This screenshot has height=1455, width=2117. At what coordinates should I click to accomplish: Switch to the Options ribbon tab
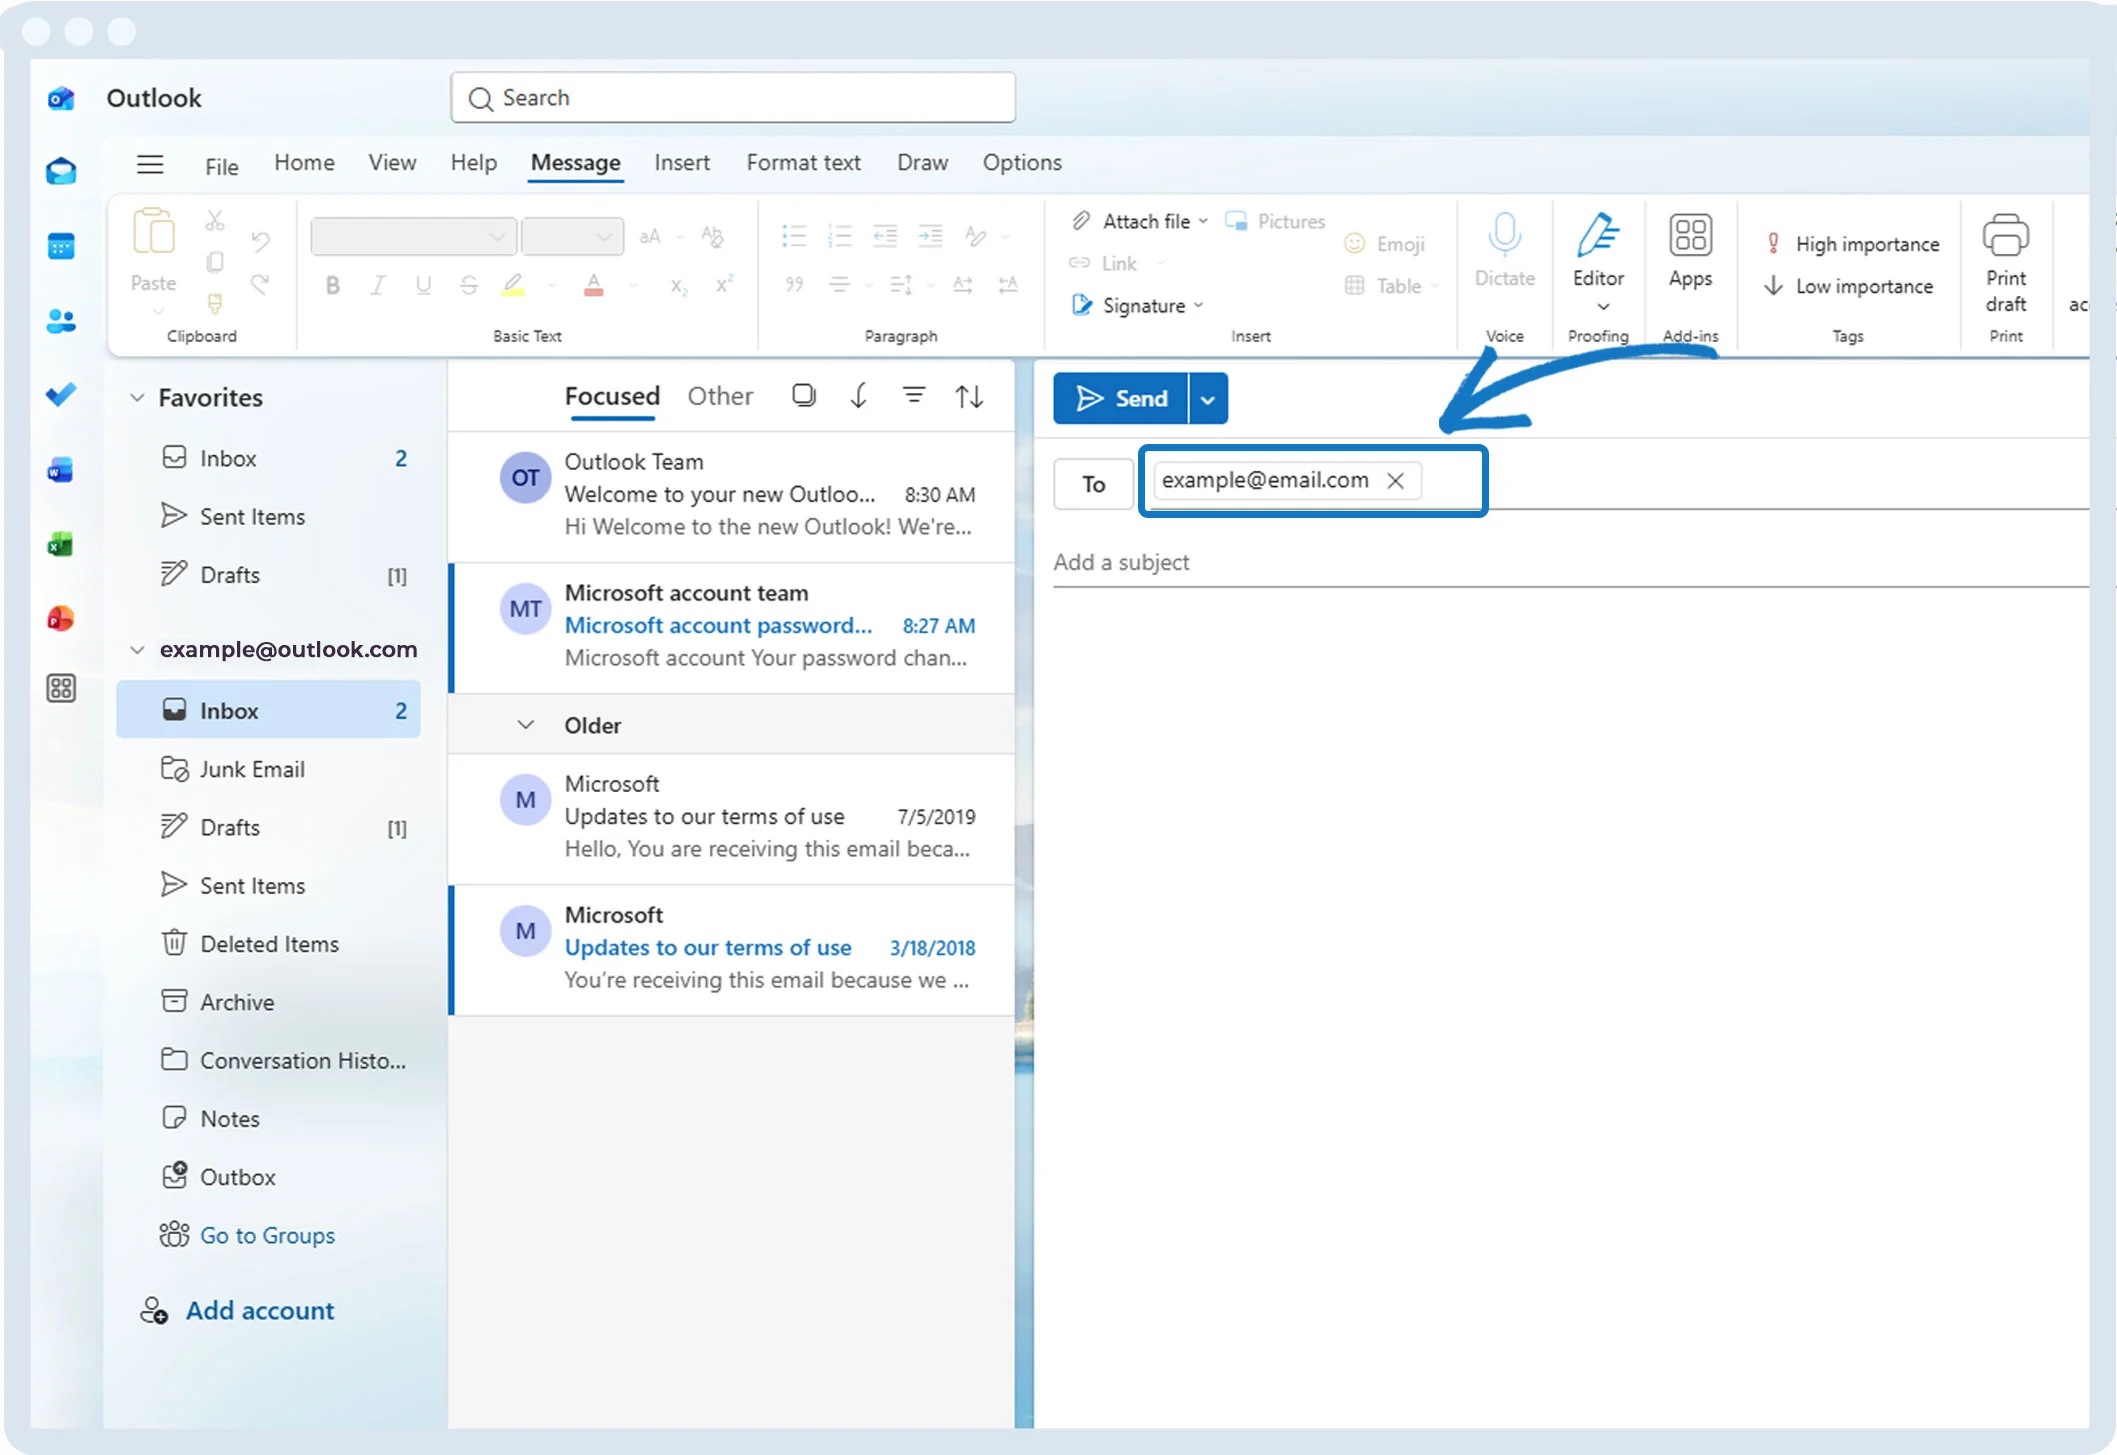click(x=1022, y=163)
